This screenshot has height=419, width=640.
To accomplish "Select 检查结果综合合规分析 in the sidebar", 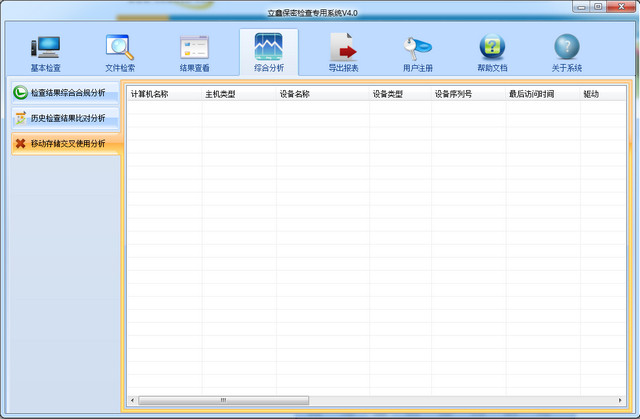I will click(x=66, y=92).
